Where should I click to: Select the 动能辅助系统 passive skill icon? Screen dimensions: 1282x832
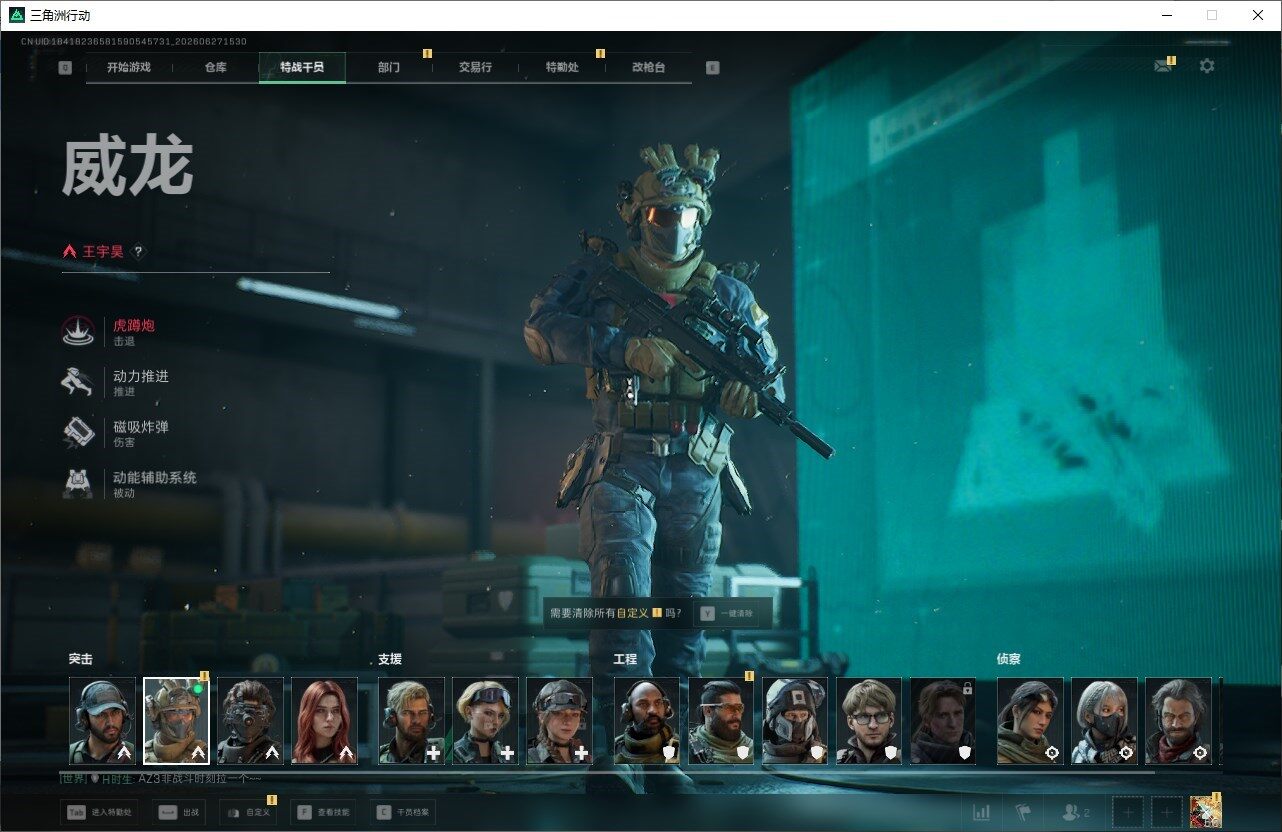[x=78, y=483]
